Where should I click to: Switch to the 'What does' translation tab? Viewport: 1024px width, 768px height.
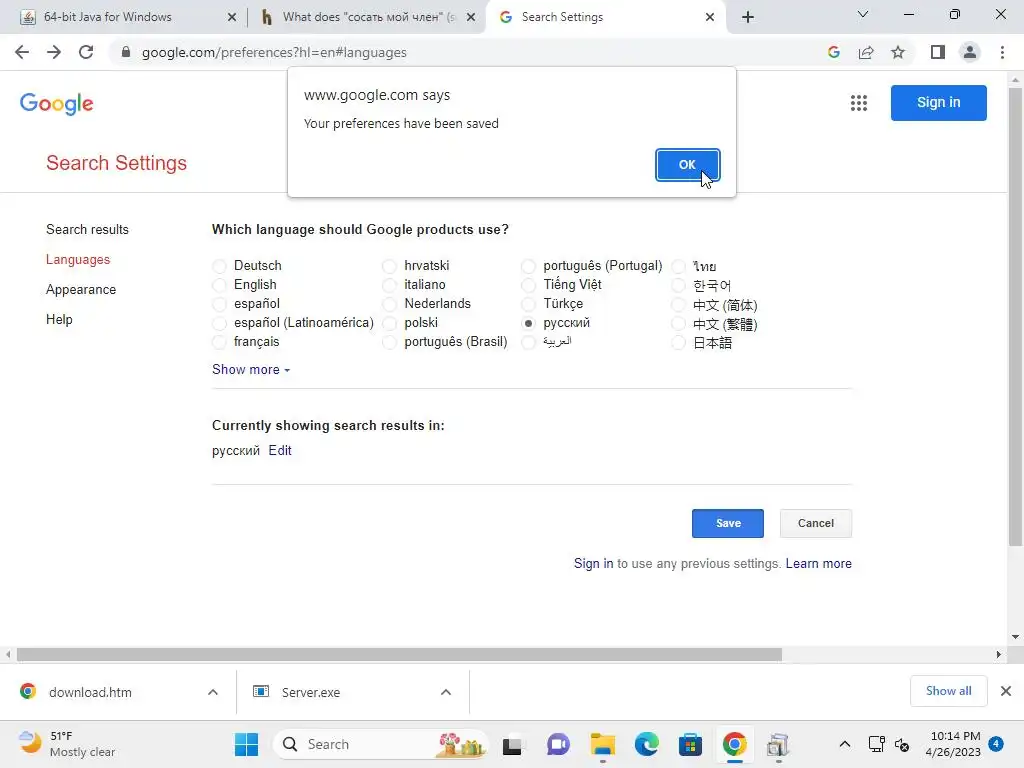pyautogui.click(x=368, y=17)
